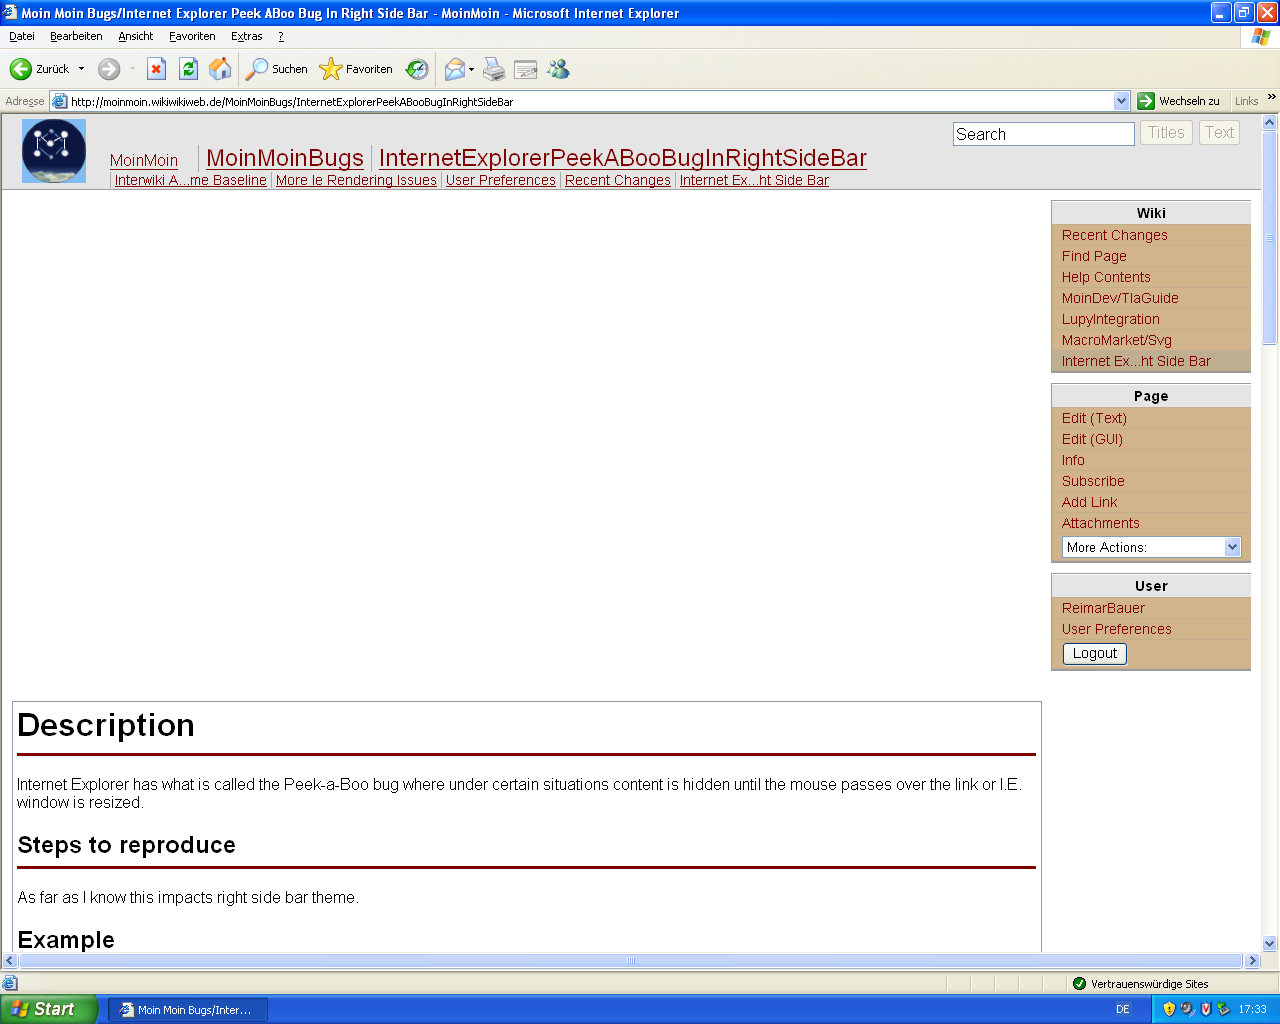Click the MoinMoin wiki logo image

click(54, 151)
